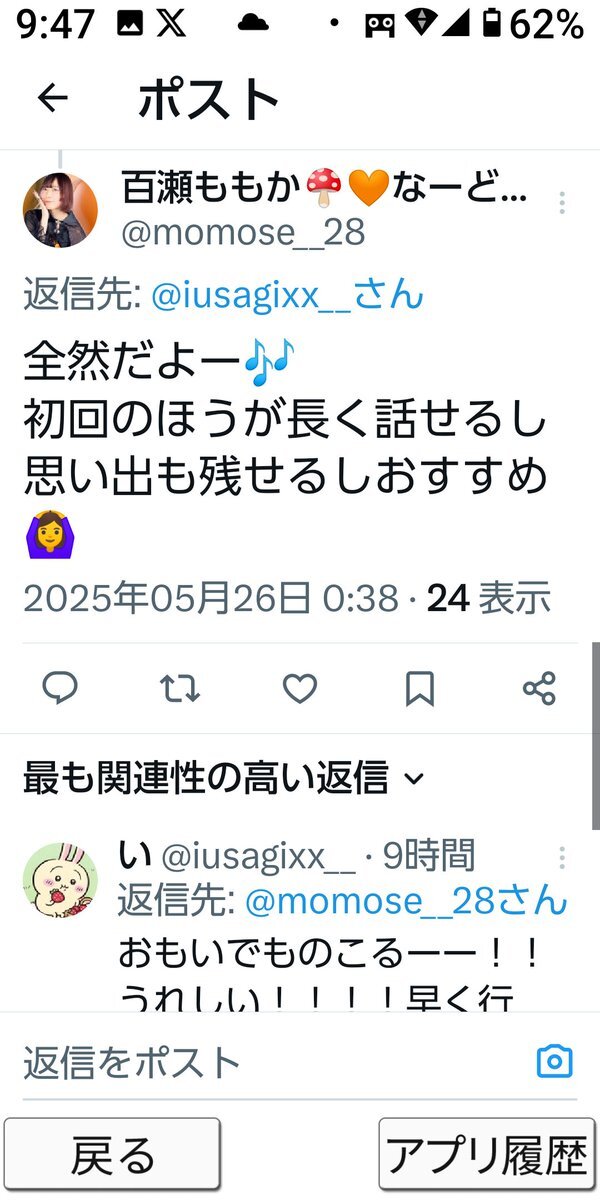Open the @iusagixx__ mention link in 返信先
The width and height of the screenshot is (600, 1200).
coord(288,295)
